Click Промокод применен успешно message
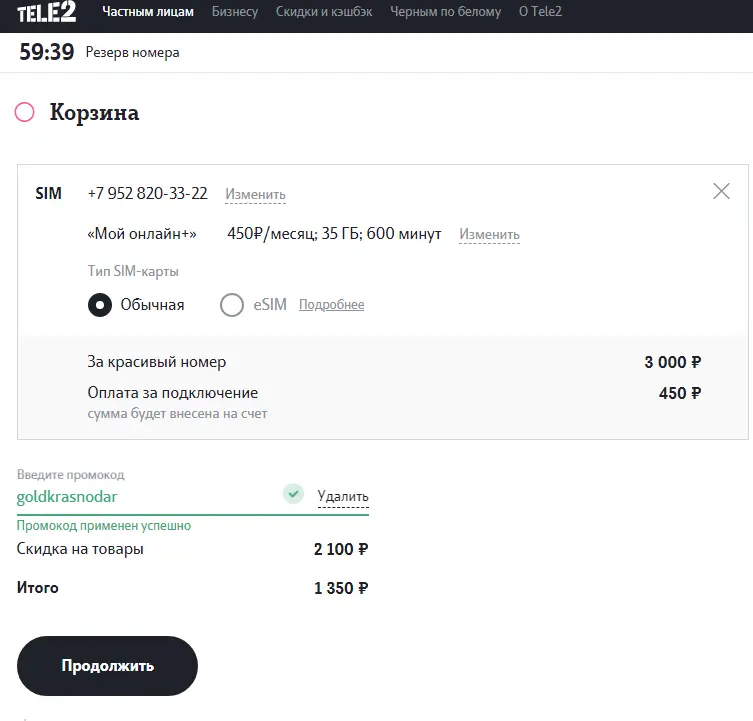The height and width of the screenshot is (721, 753). (104, 525)
